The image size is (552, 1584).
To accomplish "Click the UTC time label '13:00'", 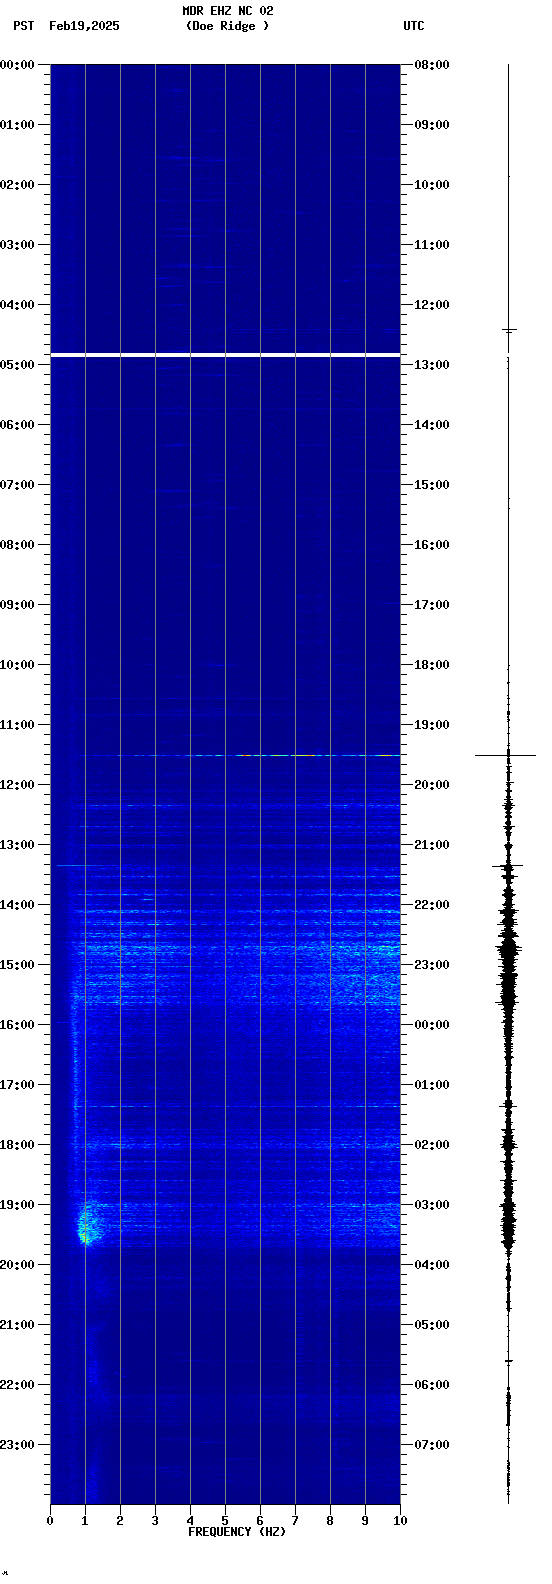I will click(432, 365).
